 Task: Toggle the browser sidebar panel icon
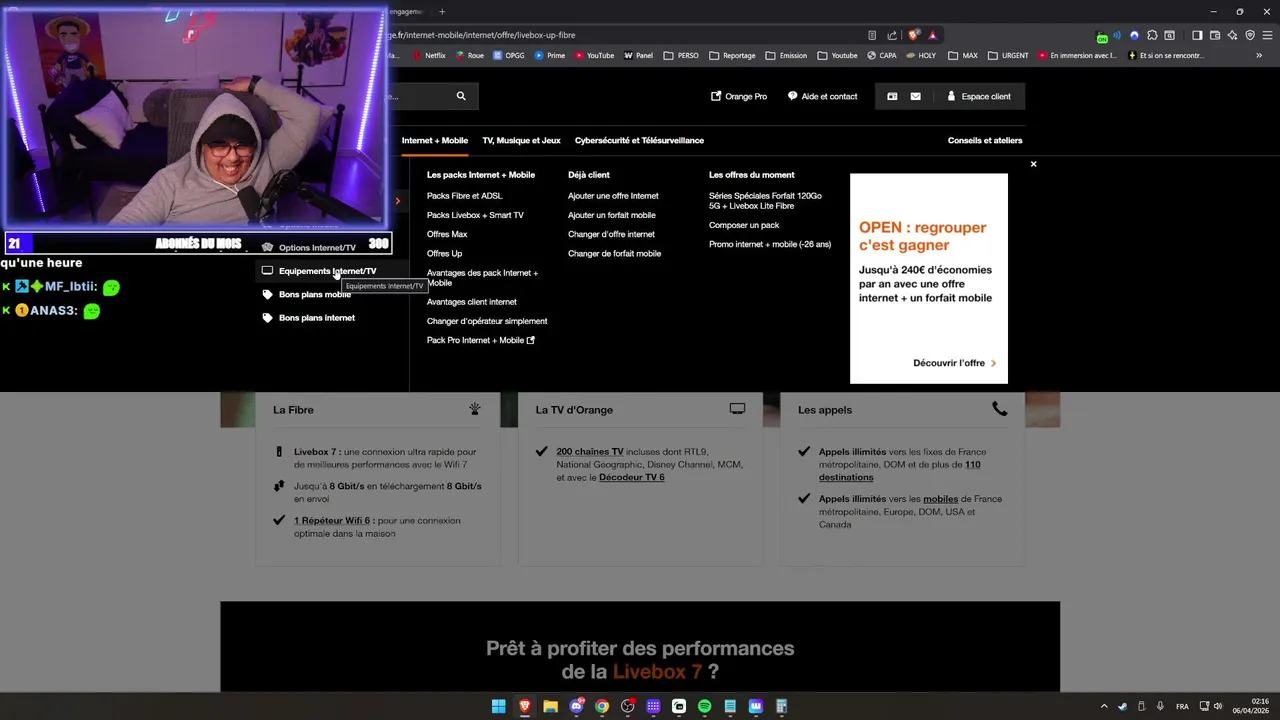(1197, 35)
